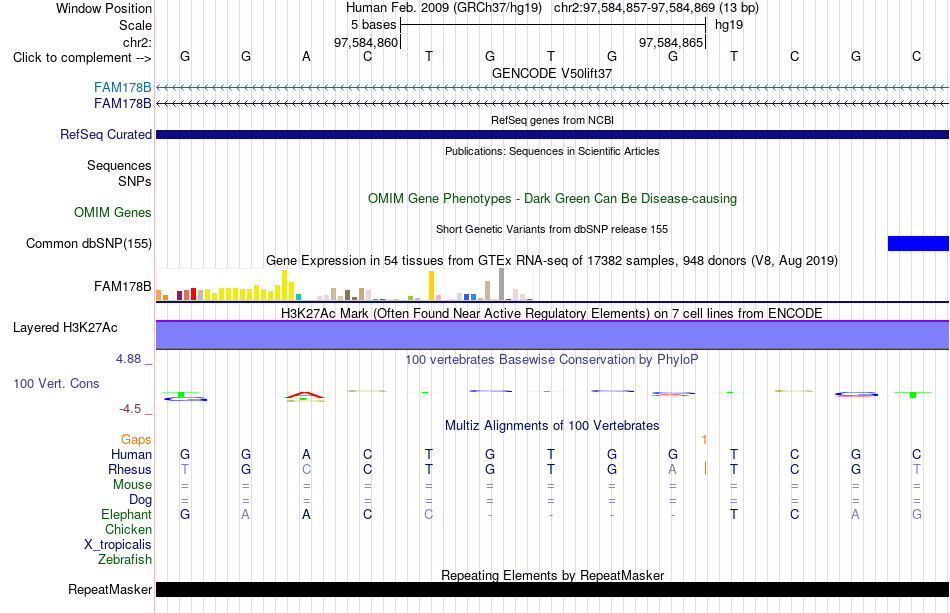The width and height of the screenshot is (950, 613).
Task: Select the Dog alignment row label
Action: pyautogui.click(x=140, y=500)
